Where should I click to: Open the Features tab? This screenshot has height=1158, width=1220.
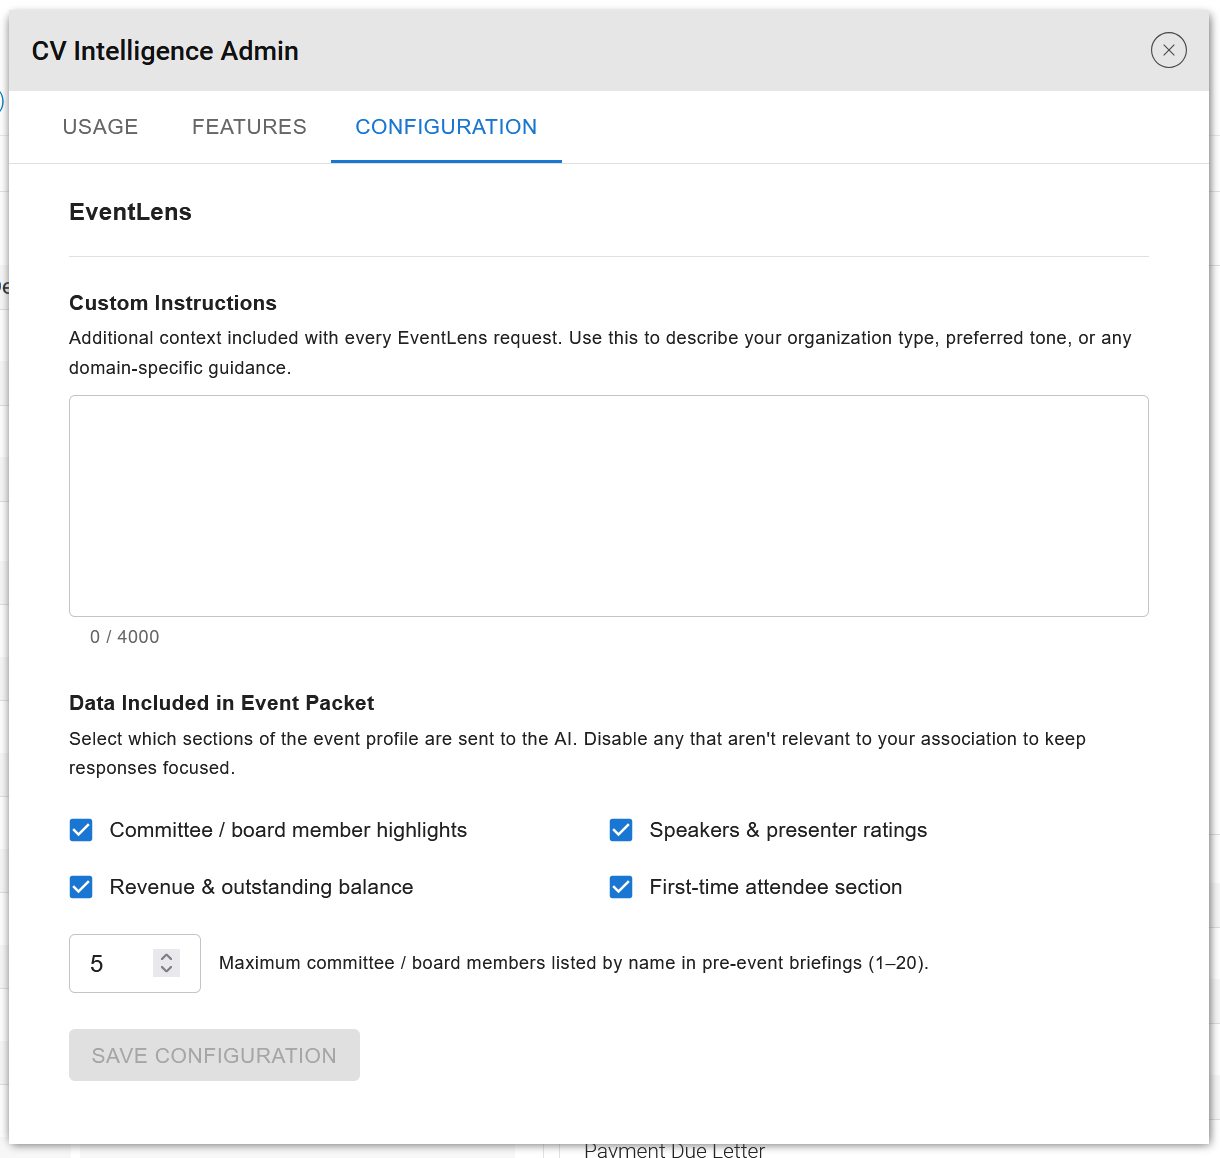pos(249,127)
